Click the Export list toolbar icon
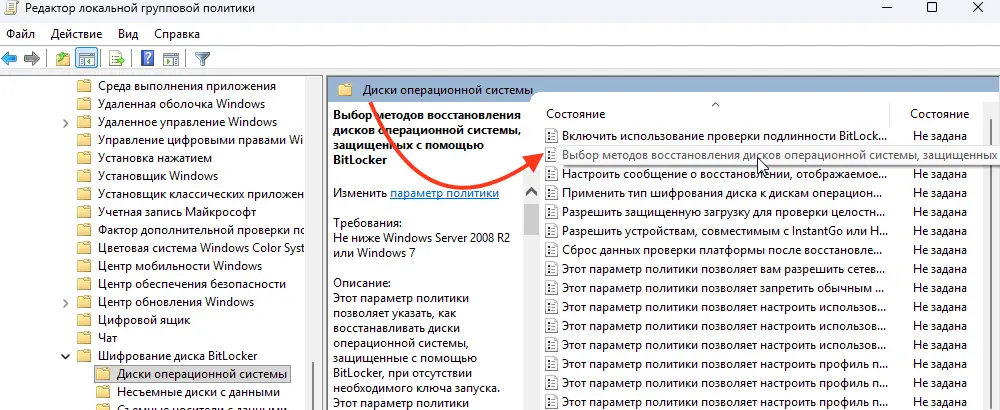 click(x=116, y=58)
